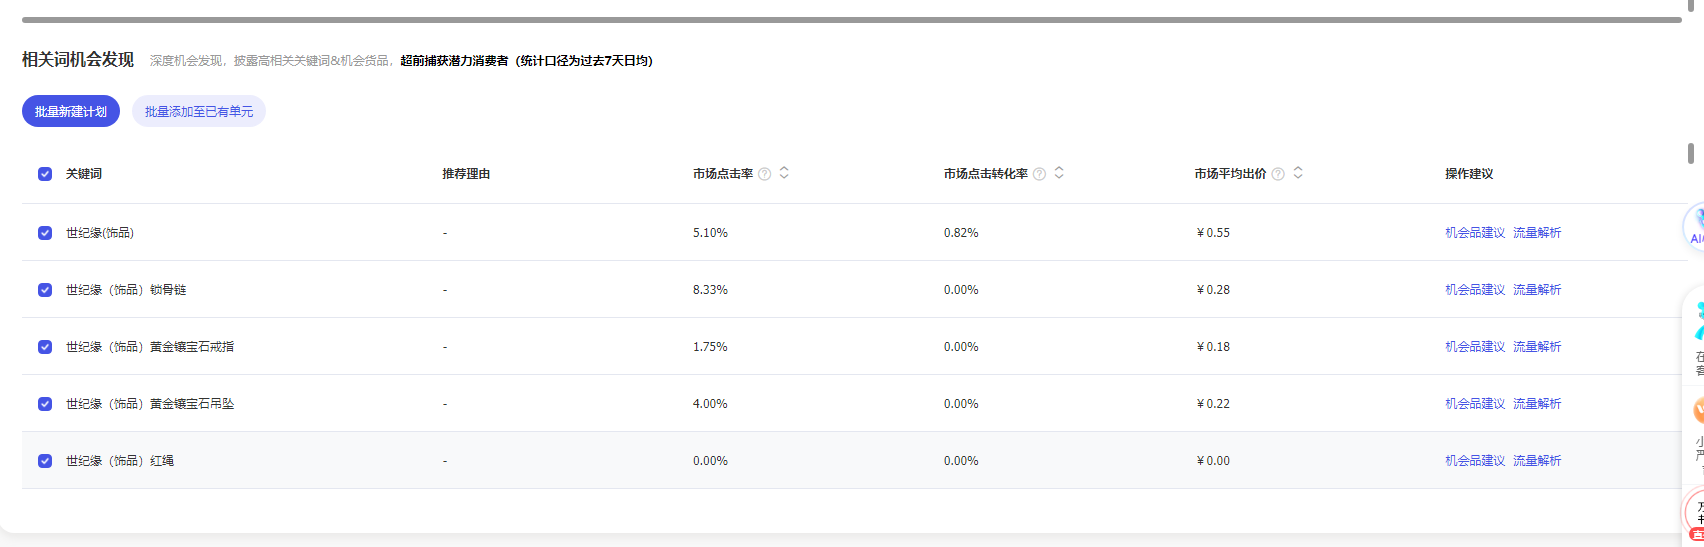Click the 批量新建计划 button

click(x=71, y=112)
